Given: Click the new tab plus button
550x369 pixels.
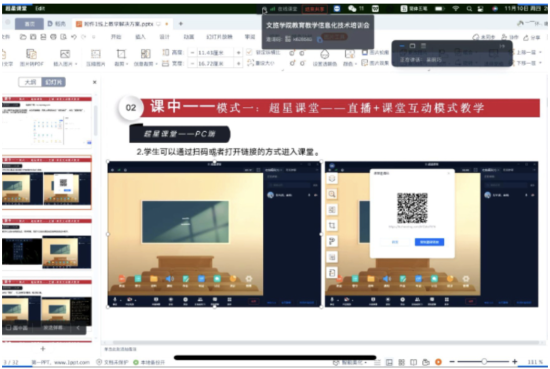Looking at the screenshot, I should (x=181, y=24).
